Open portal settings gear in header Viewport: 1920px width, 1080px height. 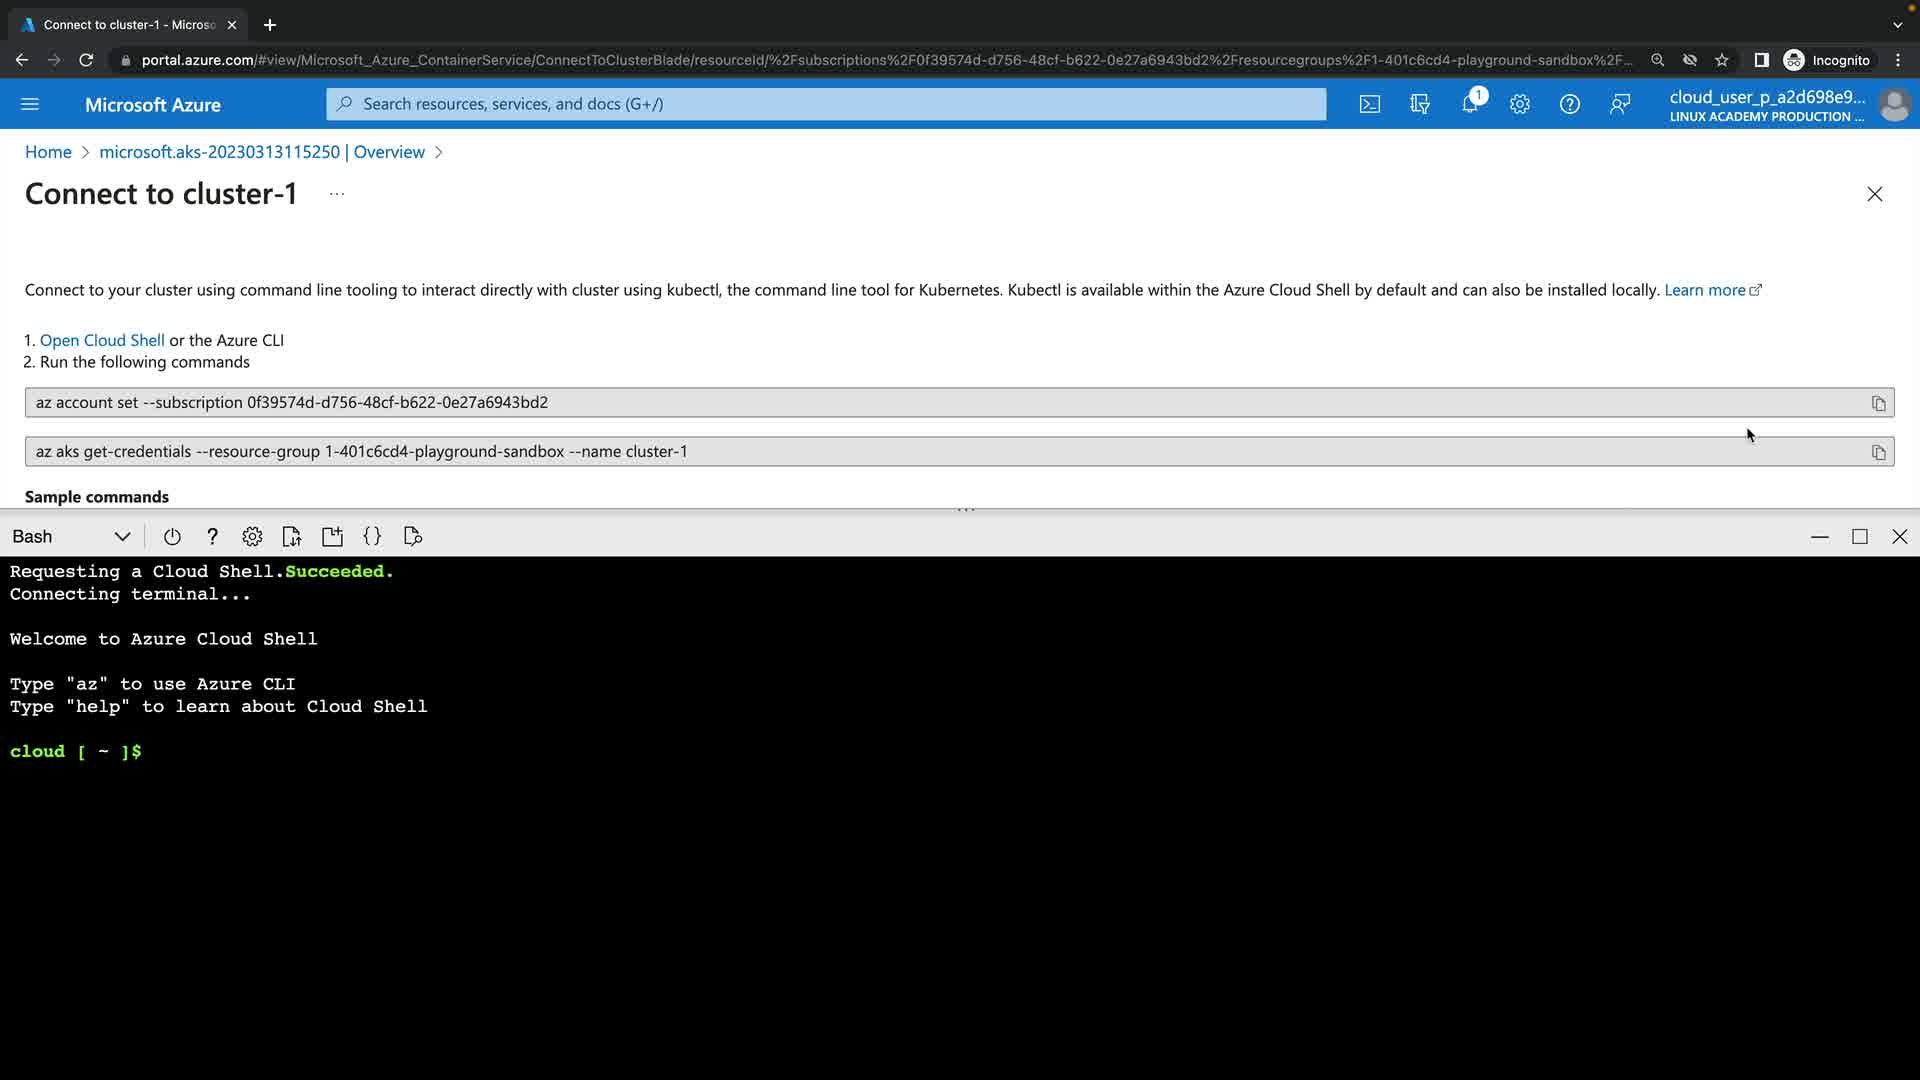[x=1519, y=104]
